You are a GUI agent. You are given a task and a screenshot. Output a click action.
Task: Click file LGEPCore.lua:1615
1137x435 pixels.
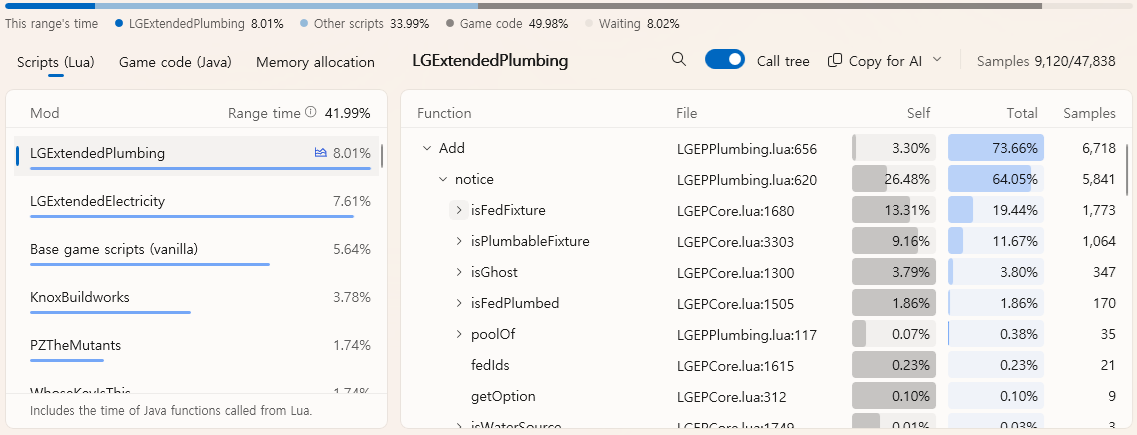tap(734, 365)
